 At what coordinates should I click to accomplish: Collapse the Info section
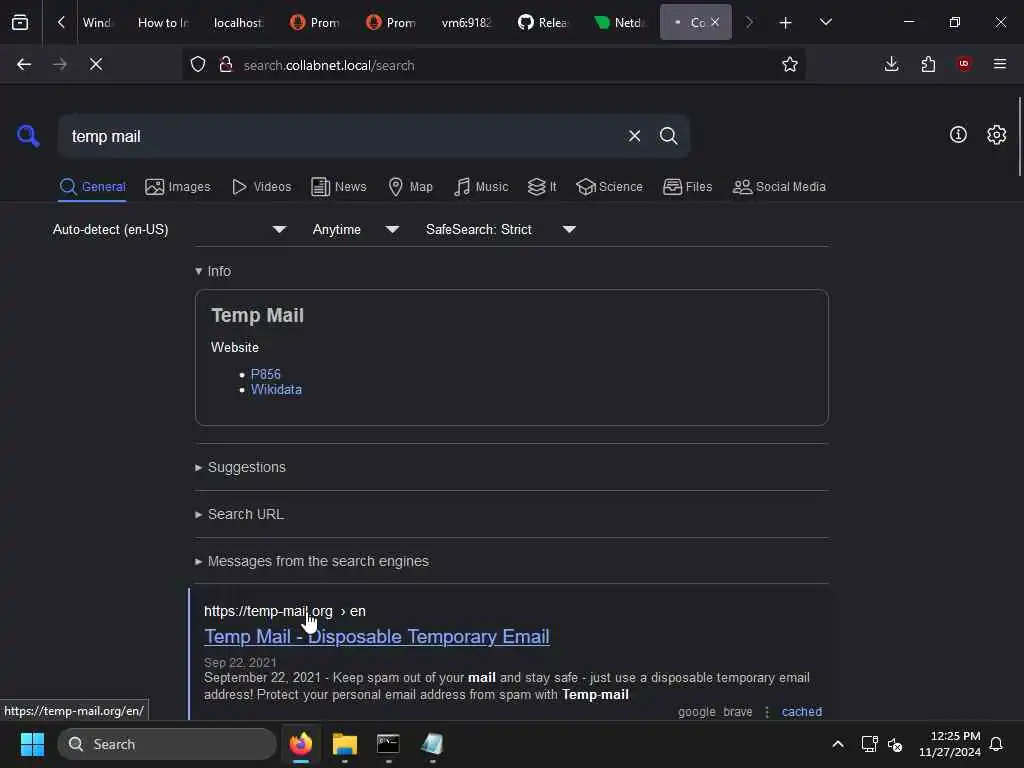214,271
